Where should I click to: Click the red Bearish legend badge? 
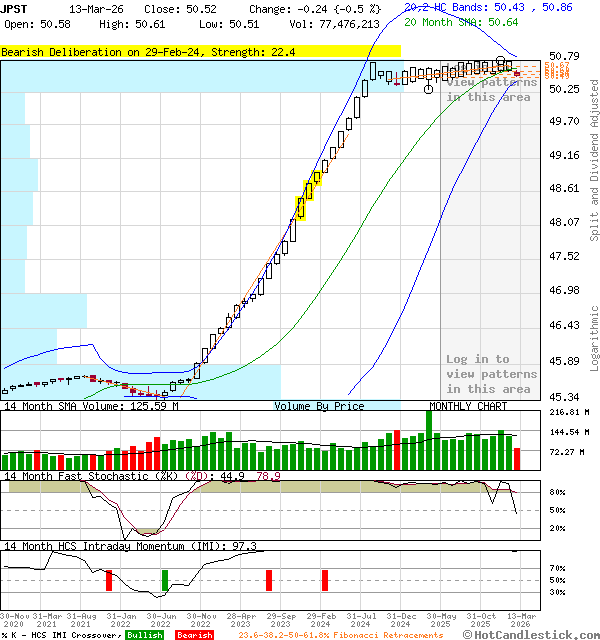(x=194, y=635)
